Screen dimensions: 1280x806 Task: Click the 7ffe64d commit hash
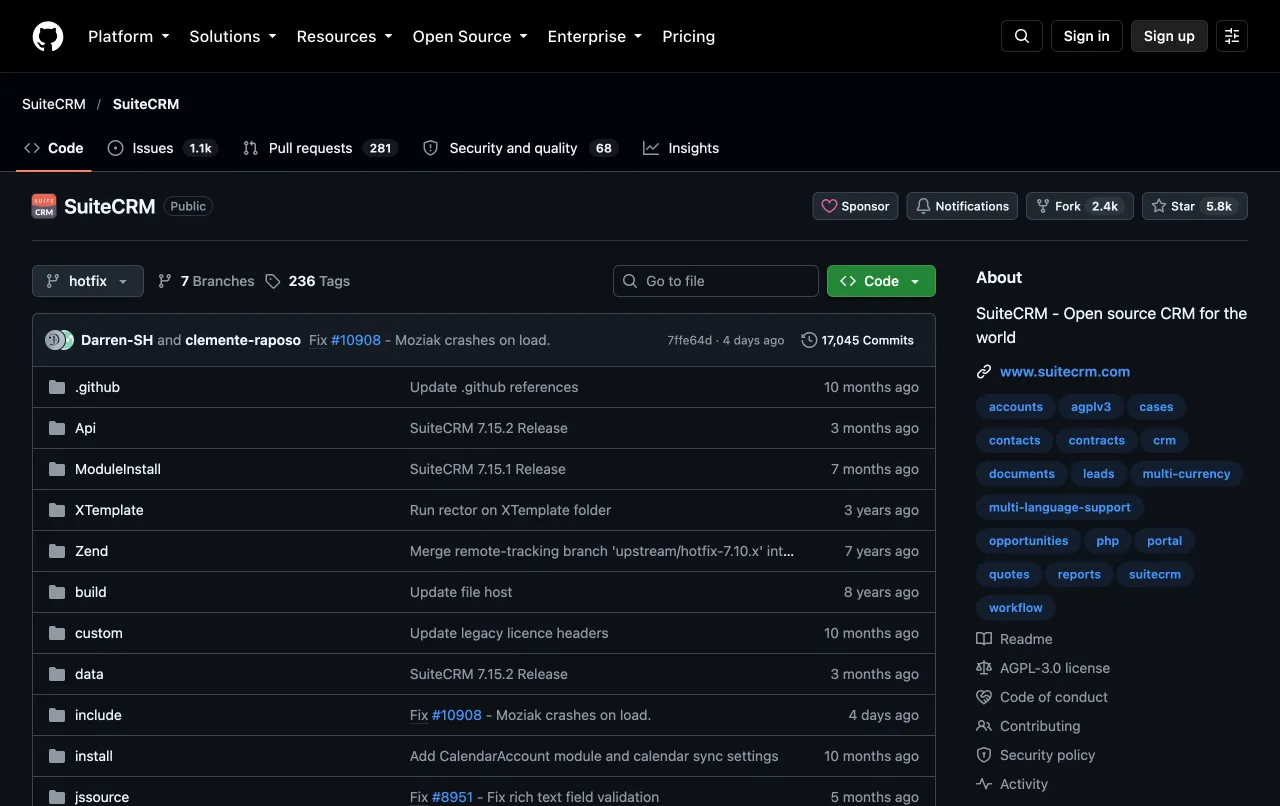[690, 340]
